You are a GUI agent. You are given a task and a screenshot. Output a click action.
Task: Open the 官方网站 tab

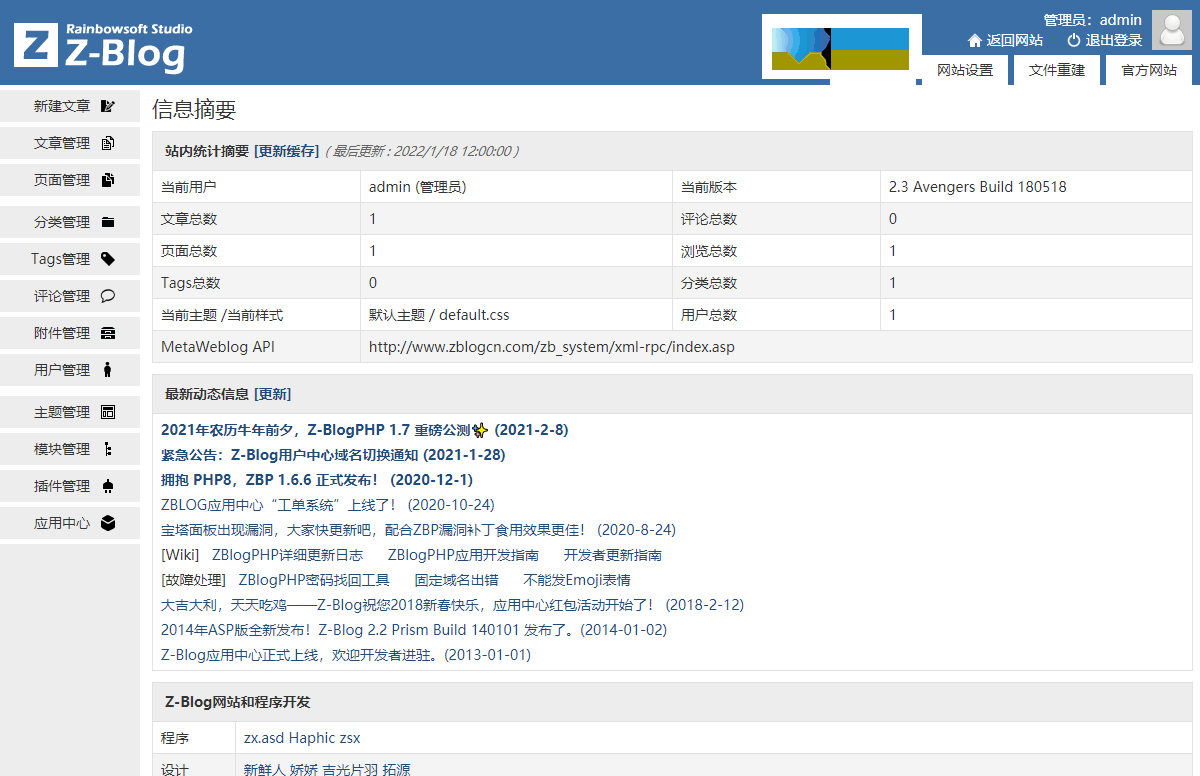click(1149, 70)
